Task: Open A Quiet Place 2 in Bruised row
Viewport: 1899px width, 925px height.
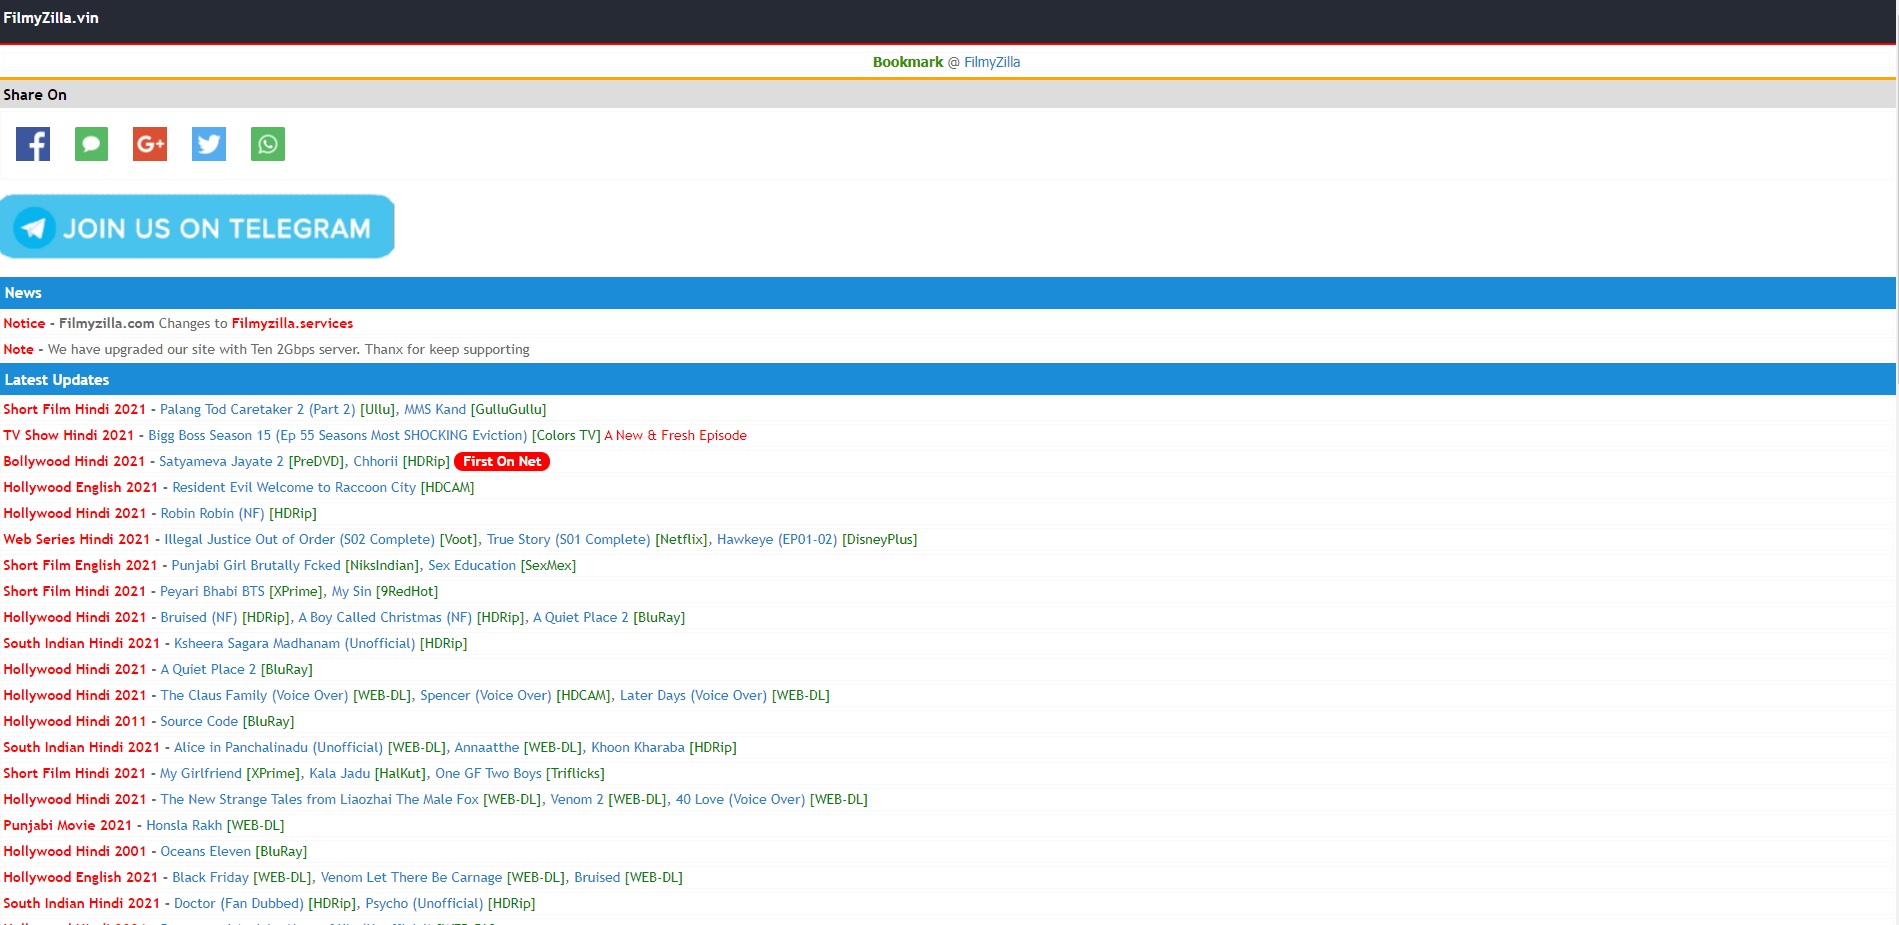Action: 581,617
